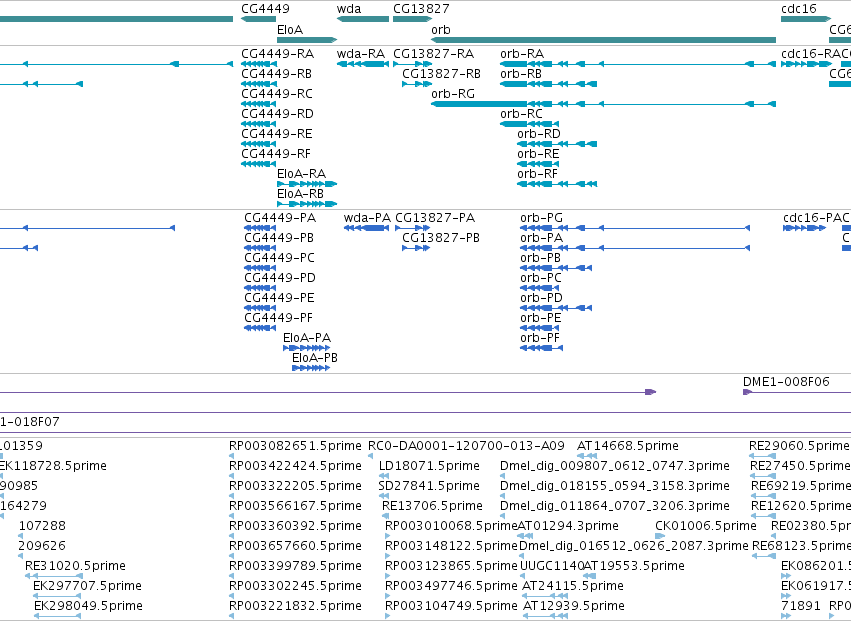The image size is (851, 621).
Task: Click the CG13827-RA transcript label
Action: click(x=434, y=54)
